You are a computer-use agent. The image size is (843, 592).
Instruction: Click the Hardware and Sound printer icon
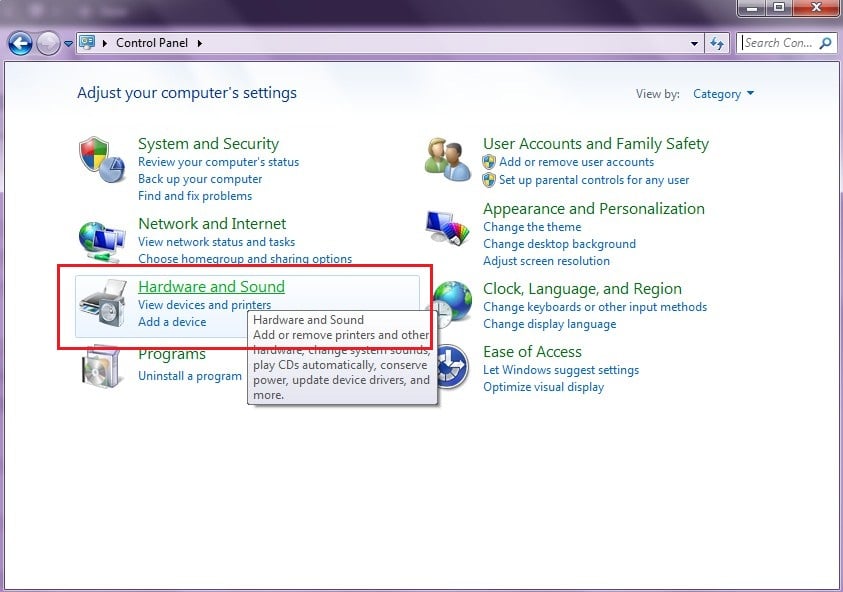[x=103, y=303]
